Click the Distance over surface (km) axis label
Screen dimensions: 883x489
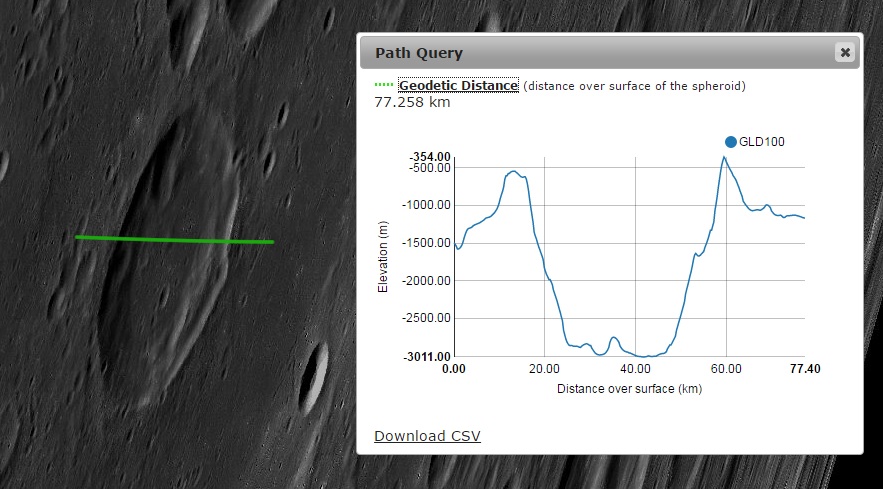coord(629,389)
